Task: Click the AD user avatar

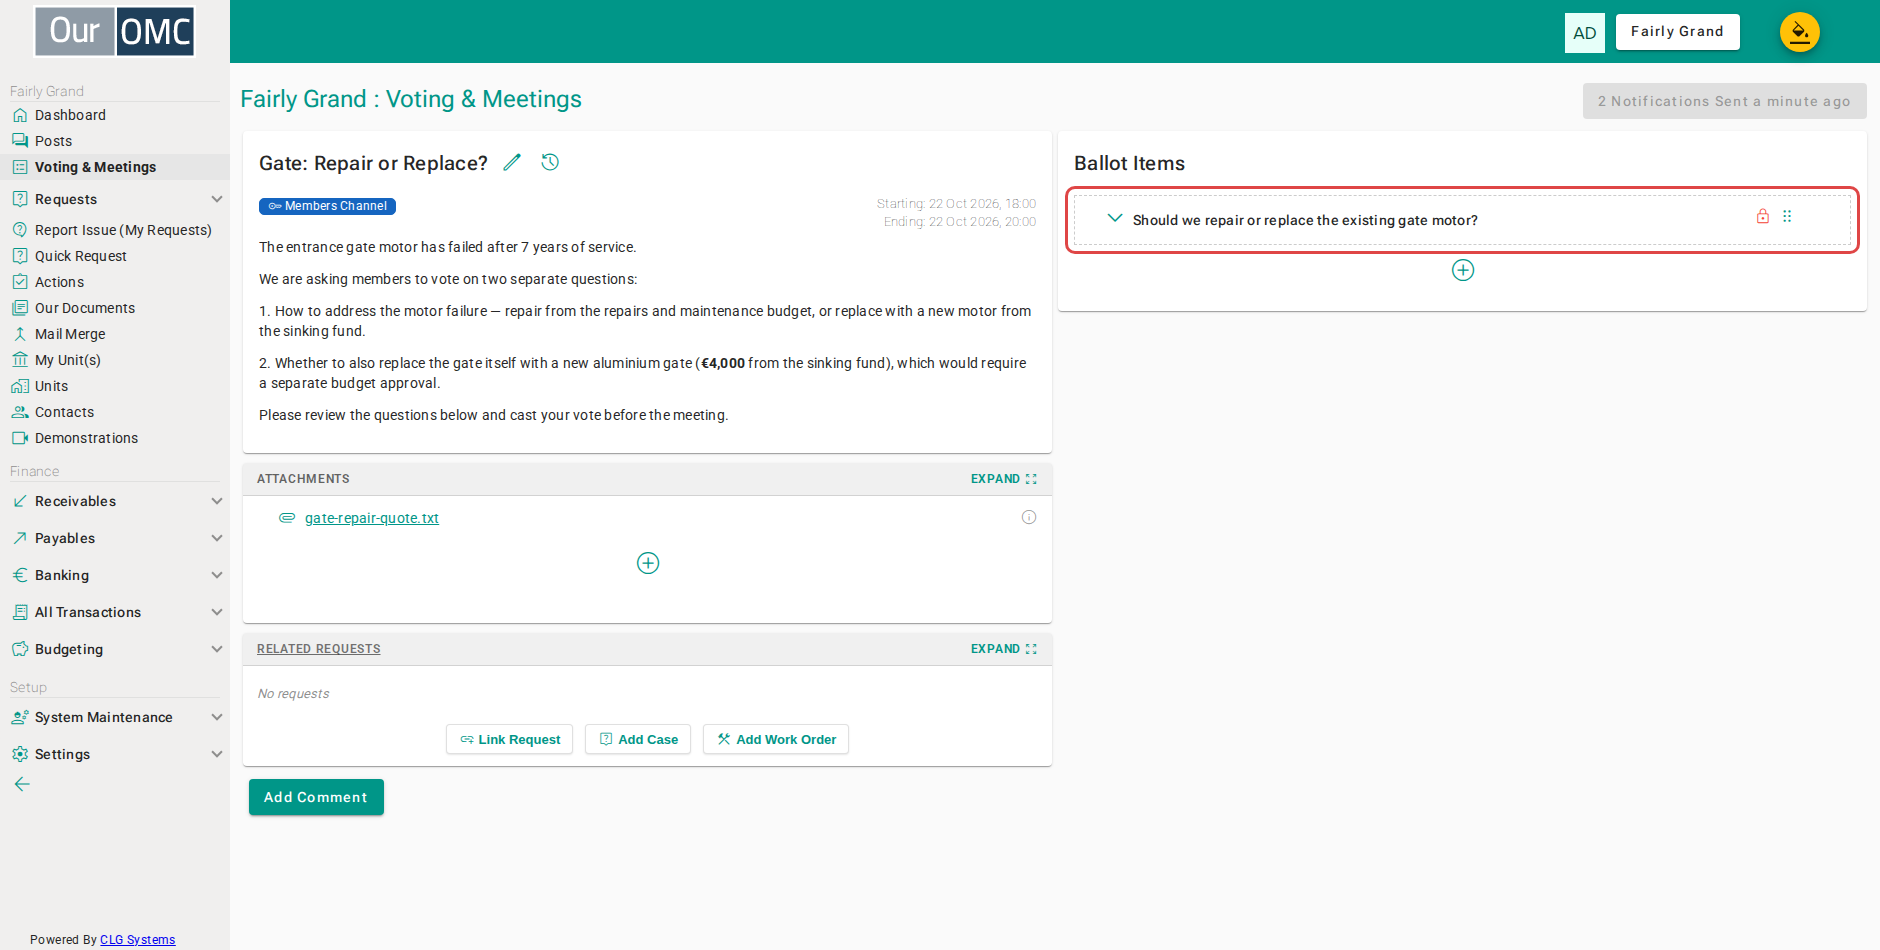Action: (x=1585, y=32)
